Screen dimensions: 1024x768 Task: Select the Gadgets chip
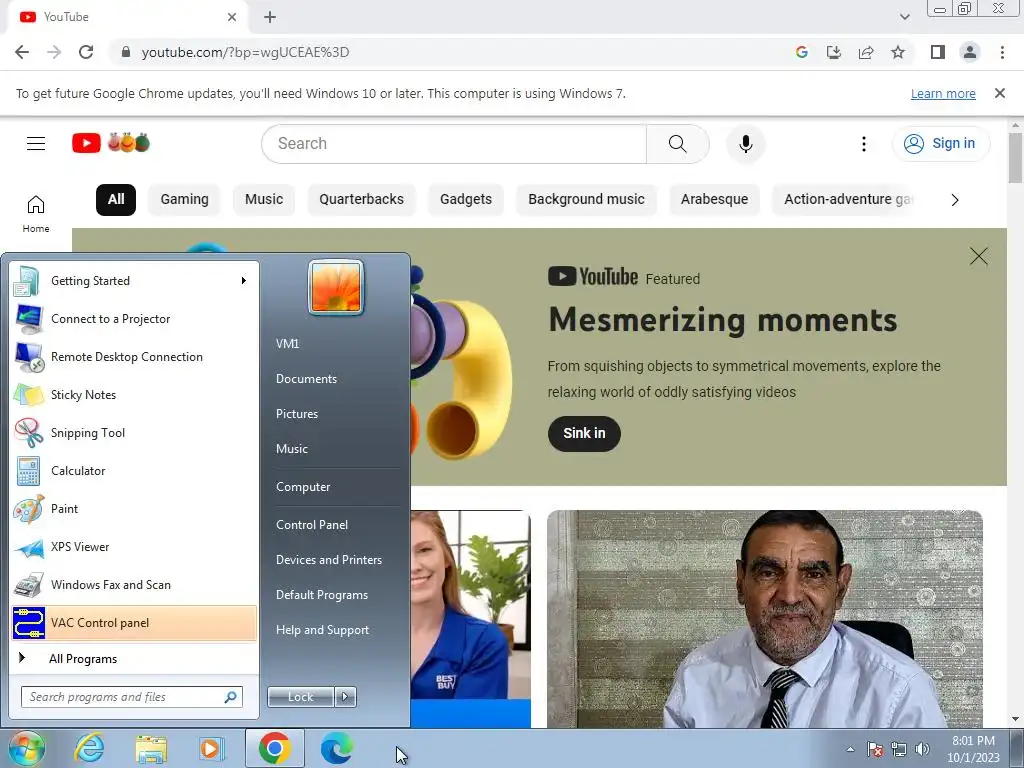466,199
